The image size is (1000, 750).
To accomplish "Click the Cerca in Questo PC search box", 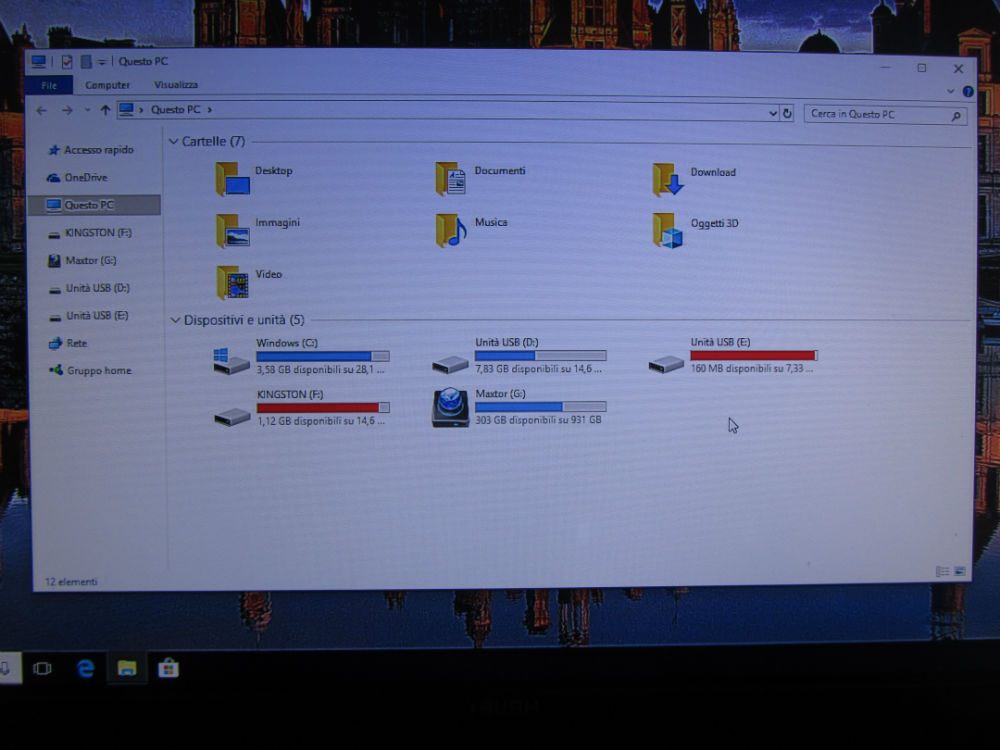I will (878, 115).
